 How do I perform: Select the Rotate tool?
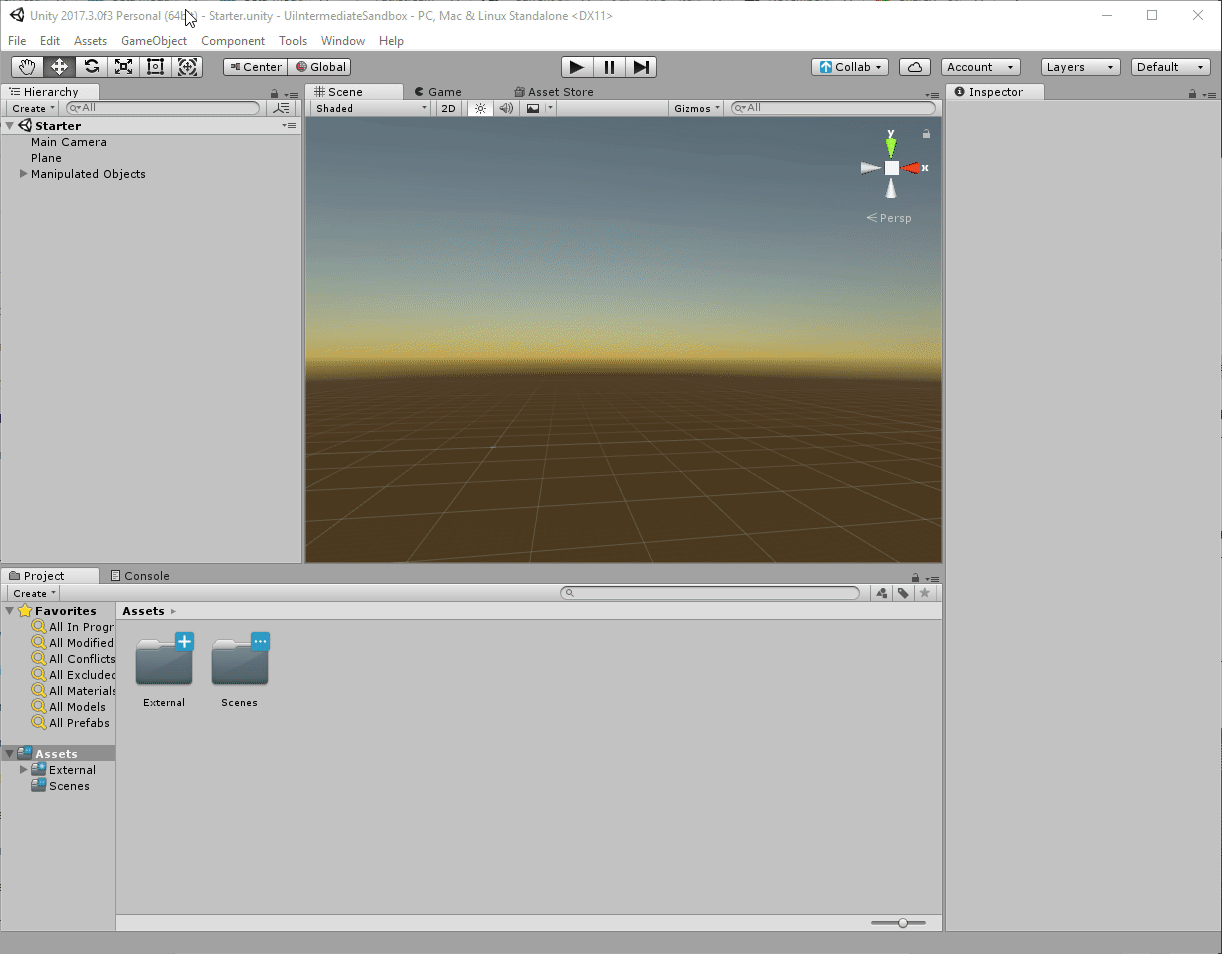coord(91,67)
